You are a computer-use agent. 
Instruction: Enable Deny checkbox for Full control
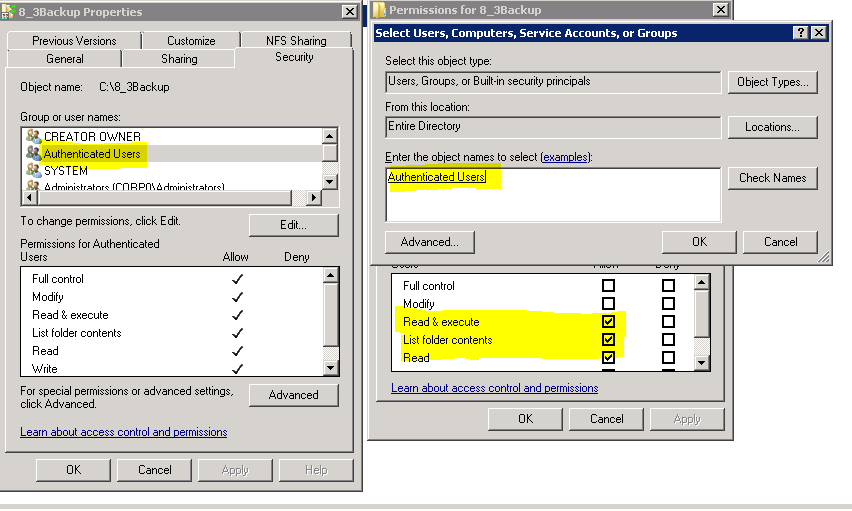click(x=668, y=286)
